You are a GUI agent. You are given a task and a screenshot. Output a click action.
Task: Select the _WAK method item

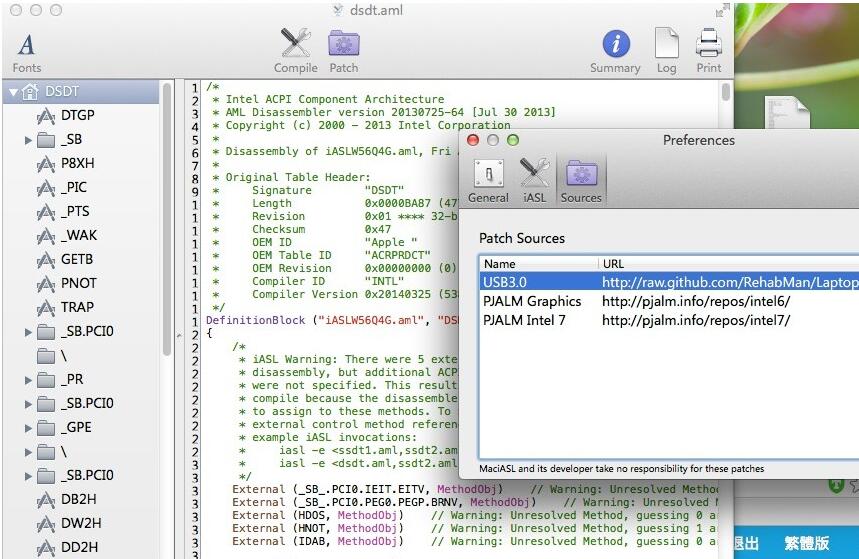click(77, 235)
